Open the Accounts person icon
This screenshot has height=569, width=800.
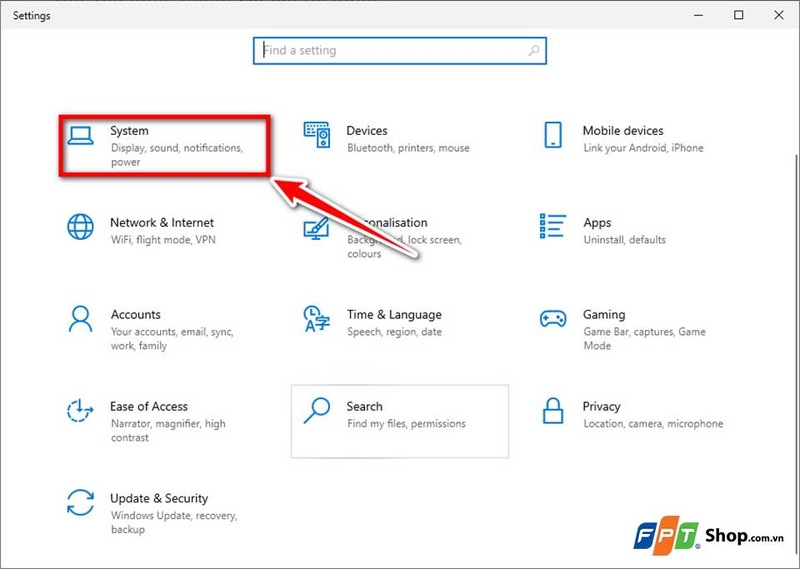(80, 319)
